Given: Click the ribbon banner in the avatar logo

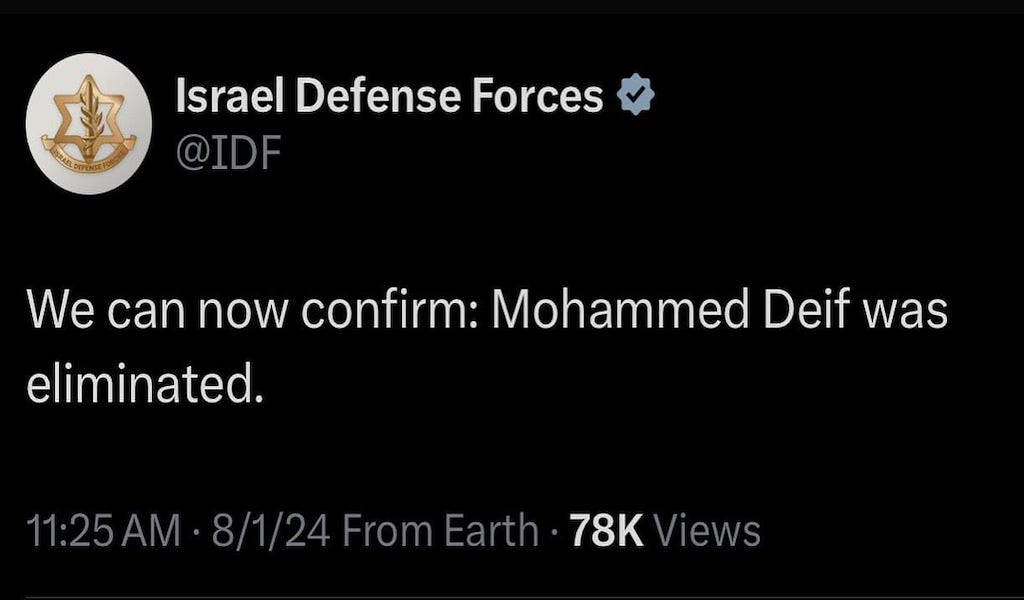Looking at the screenshot, I should point(89,151).
